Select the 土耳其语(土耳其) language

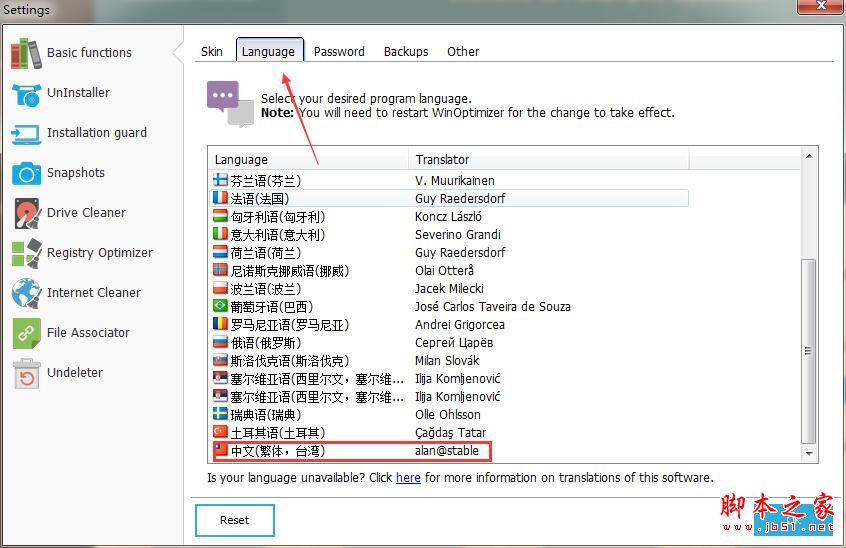(278, 433)
